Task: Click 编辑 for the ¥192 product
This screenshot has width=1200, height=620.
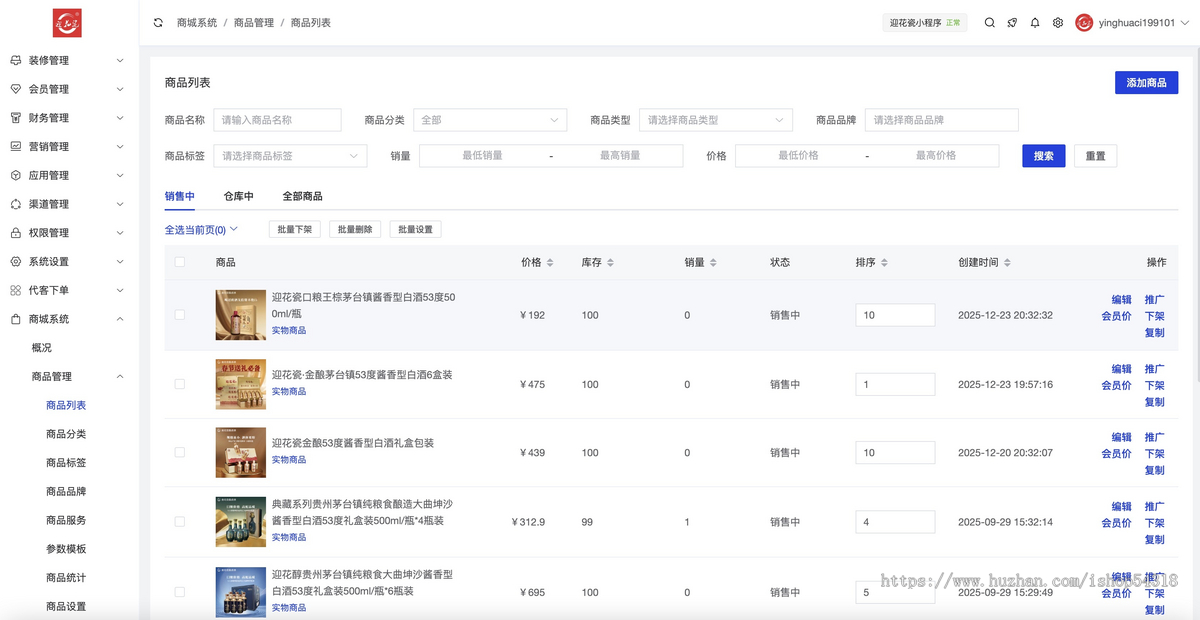Action: coord(1121,299)
